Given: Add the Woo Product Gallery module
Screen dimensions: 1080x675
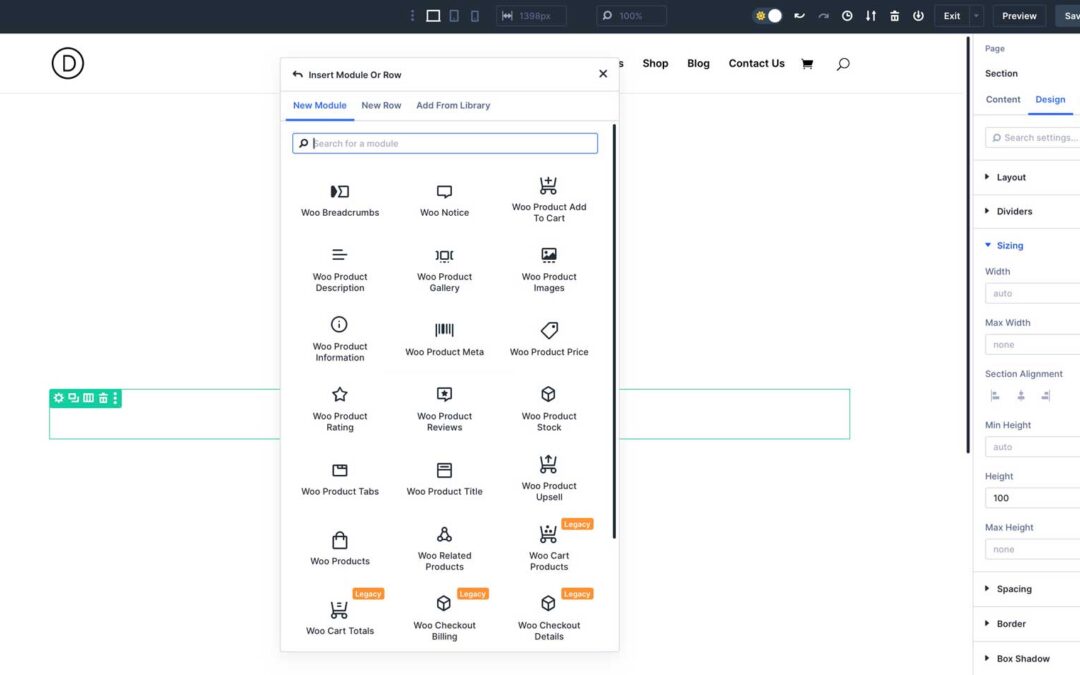Looking at the screenshot, I should tap(444, 268).
